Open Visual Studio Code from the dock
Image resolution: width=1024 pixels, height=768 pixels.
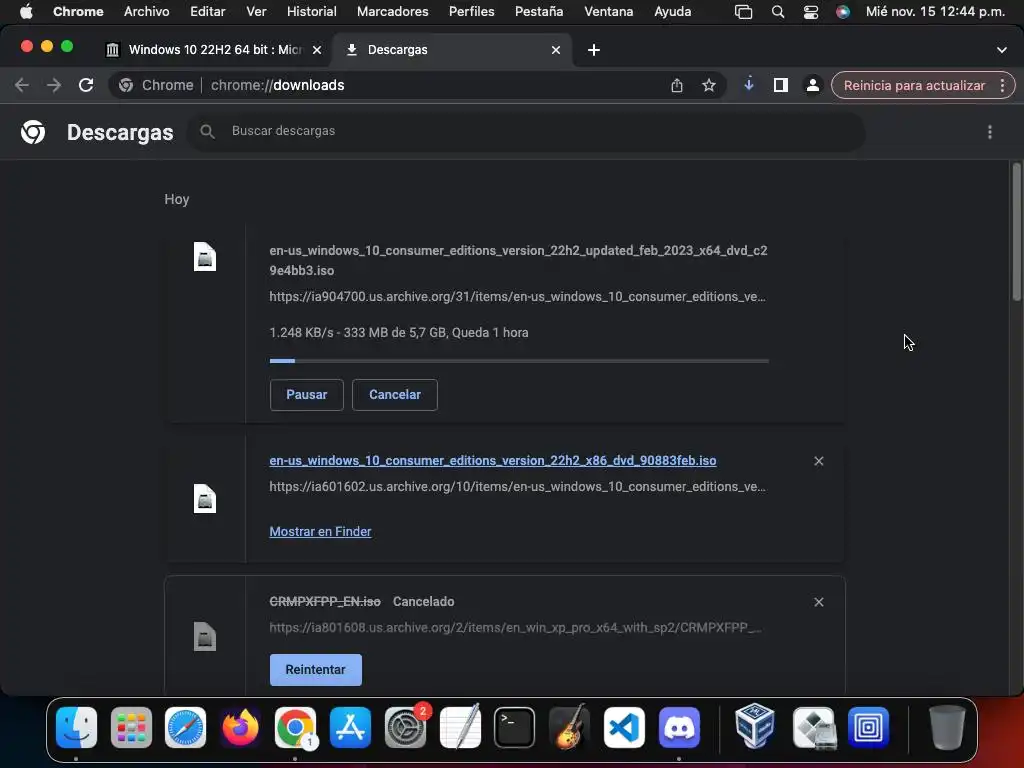click(x=624, y=728)
